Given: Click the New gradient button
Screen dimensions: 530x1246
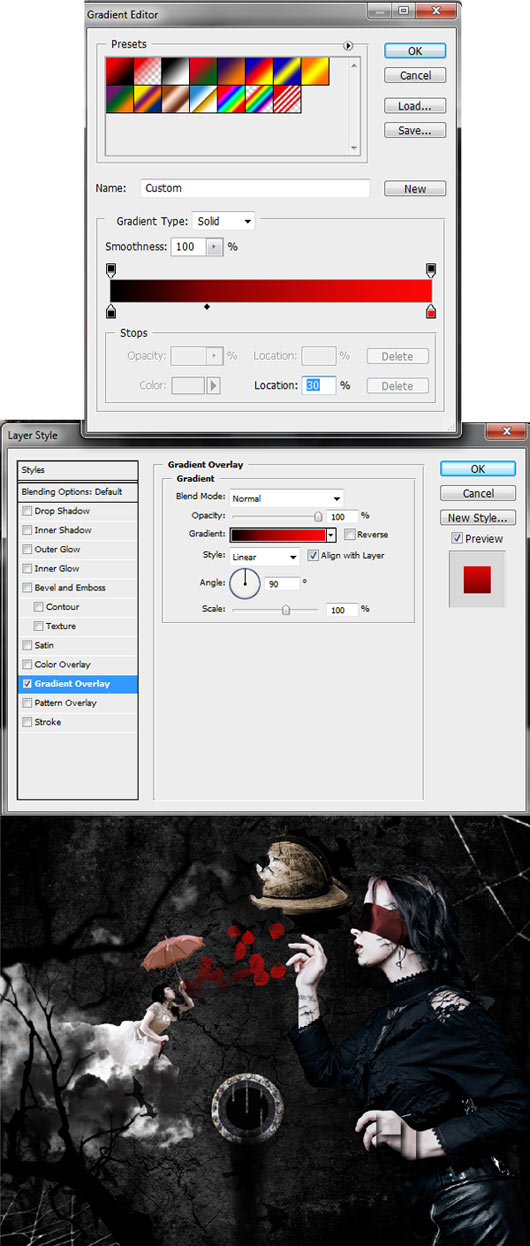Looking at the screenshot, I should (415, 189).
